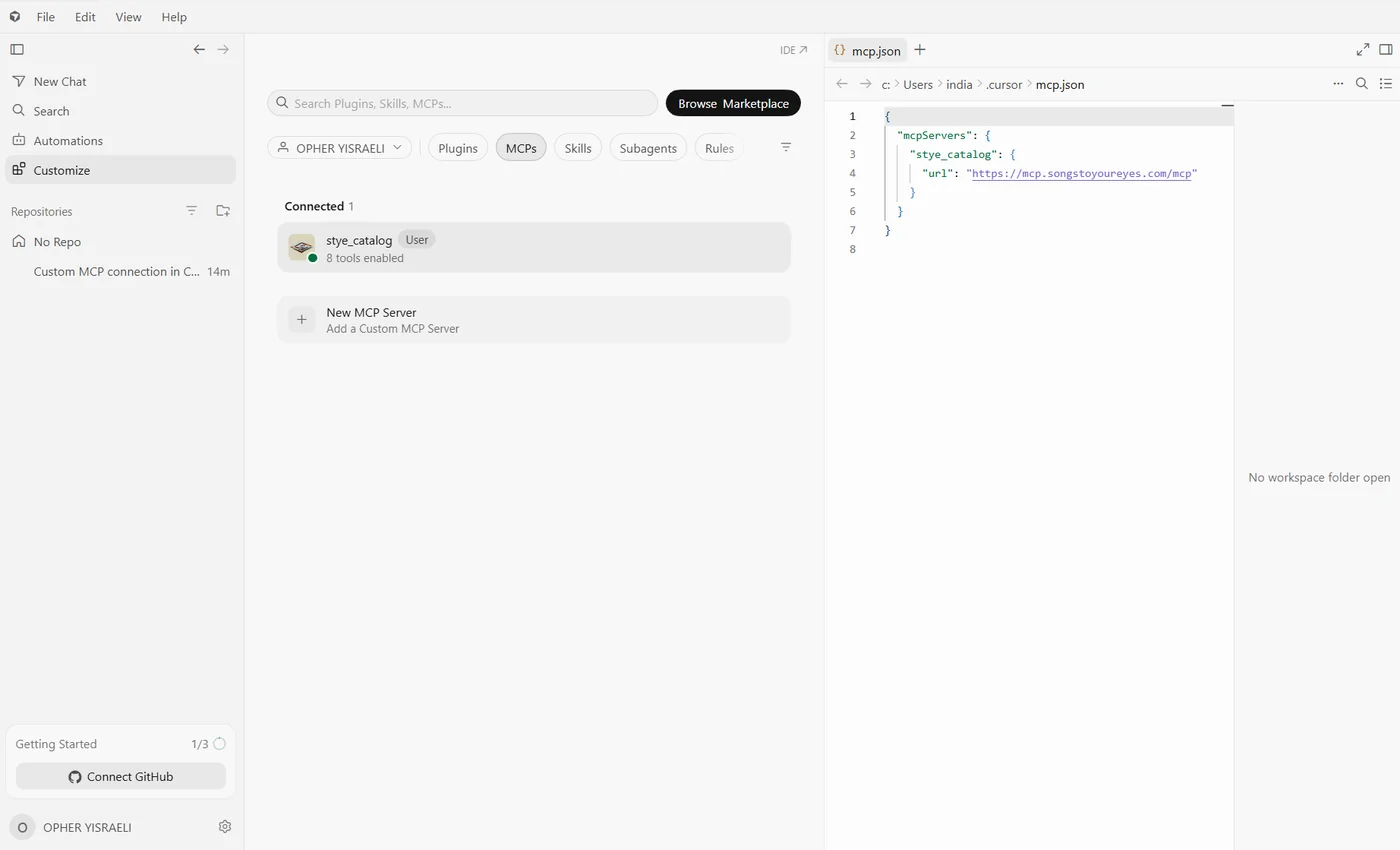Click Connect GitHub button
The image size is (1400, 850).
(121, 776)
